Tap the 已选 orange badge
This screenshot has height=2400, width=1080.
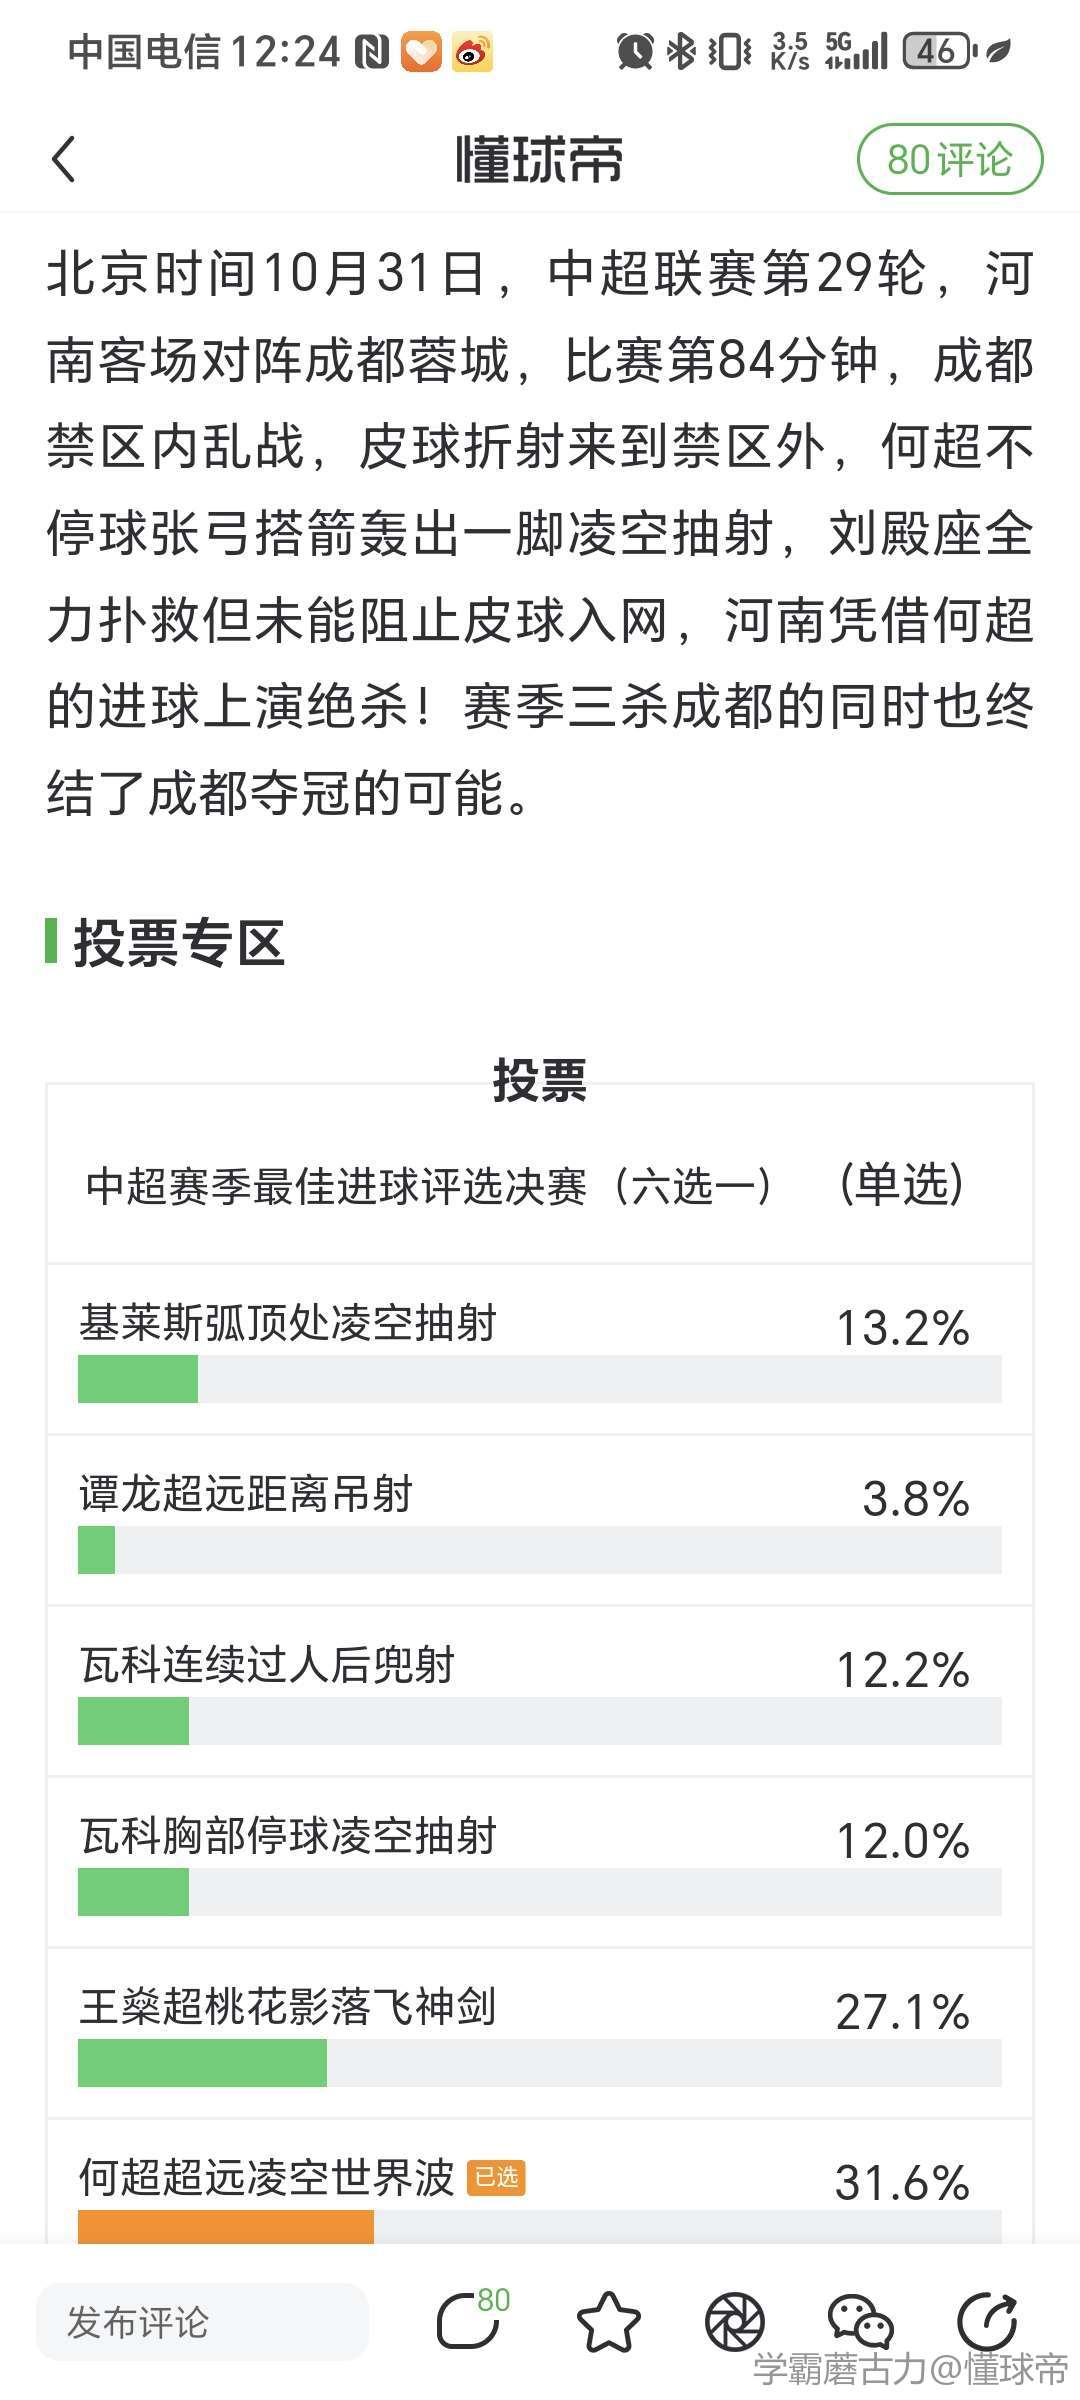point(496,2178)
